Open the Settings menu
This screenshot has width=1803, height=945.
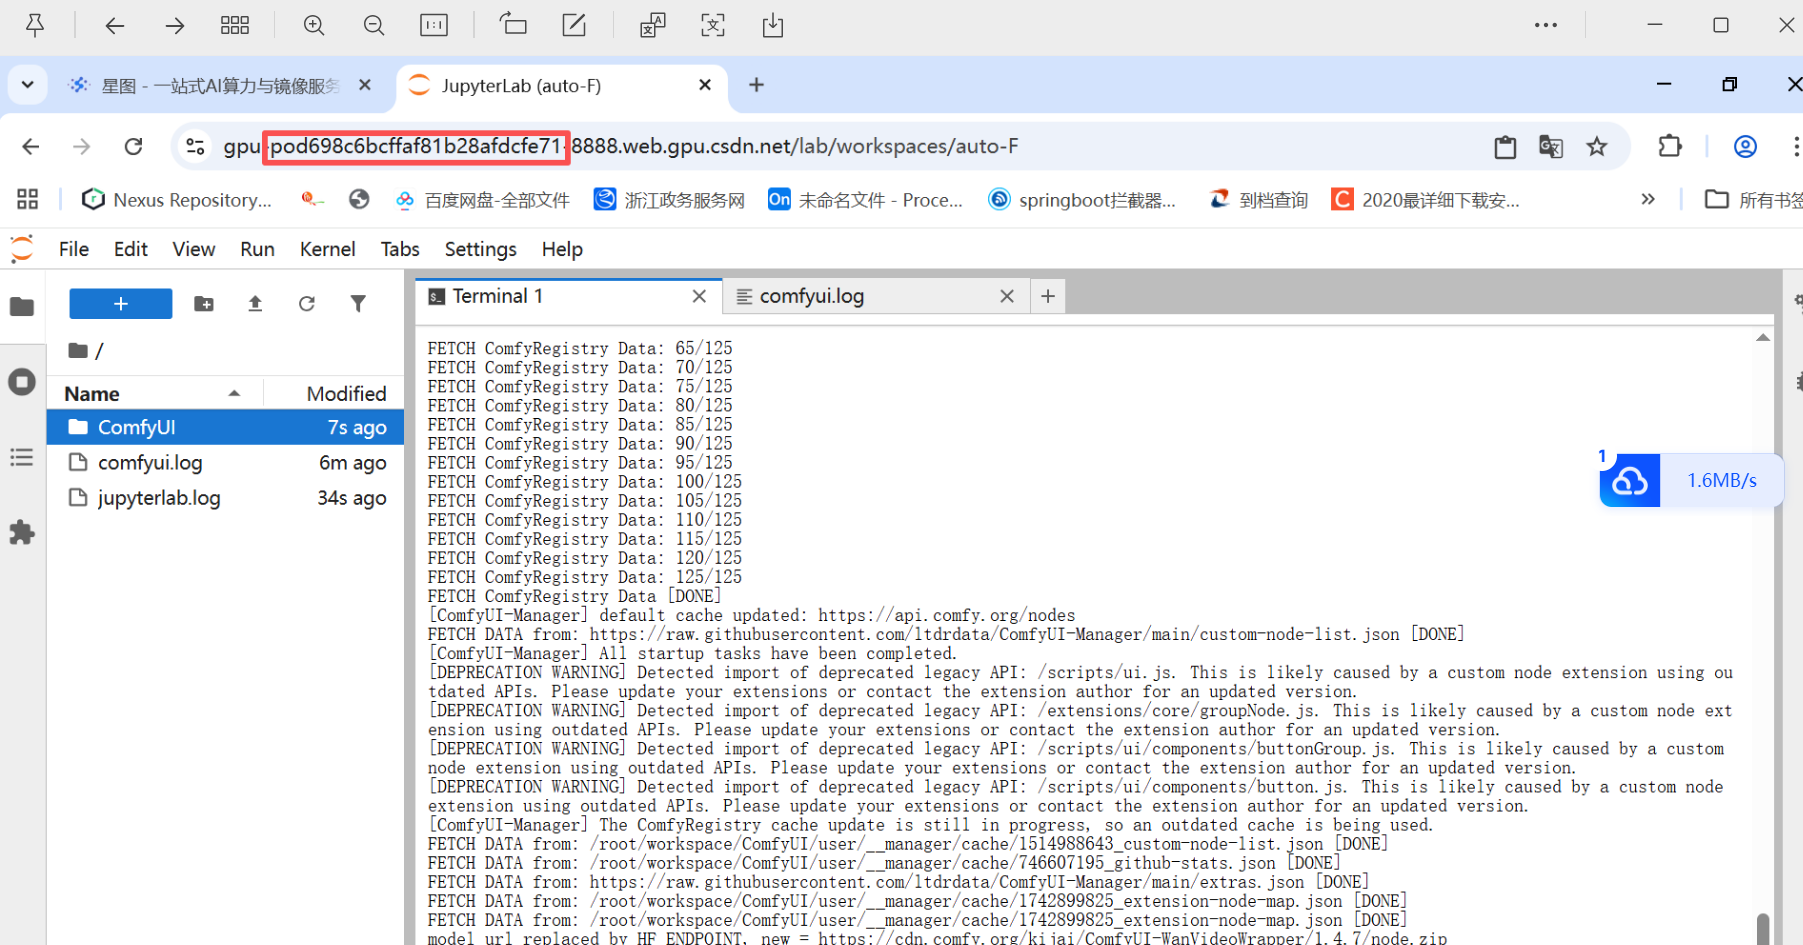(x=481, y=249)
